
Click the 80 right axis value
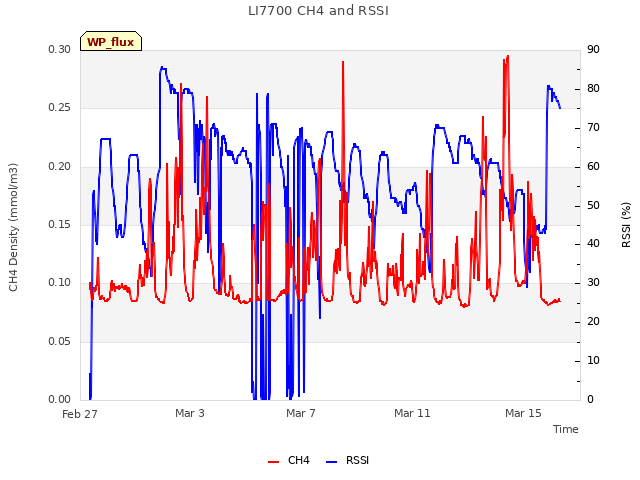[593, 89]
